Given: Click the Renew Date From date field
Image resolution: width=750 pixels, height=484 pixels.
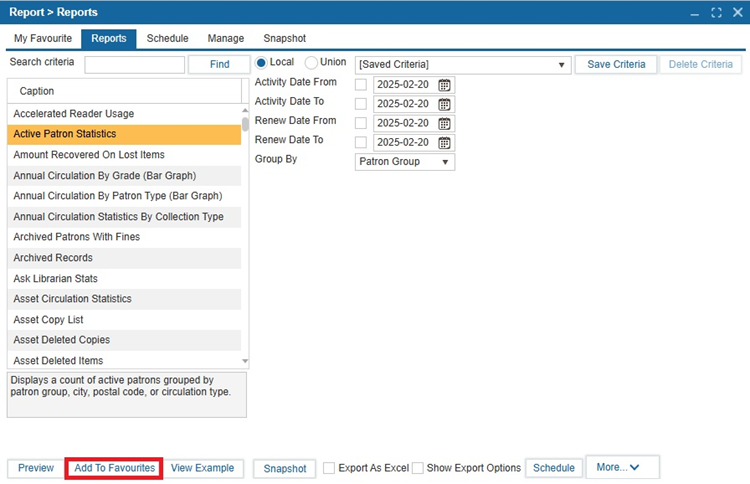Looking at the screenshot, I should [406, 123].
